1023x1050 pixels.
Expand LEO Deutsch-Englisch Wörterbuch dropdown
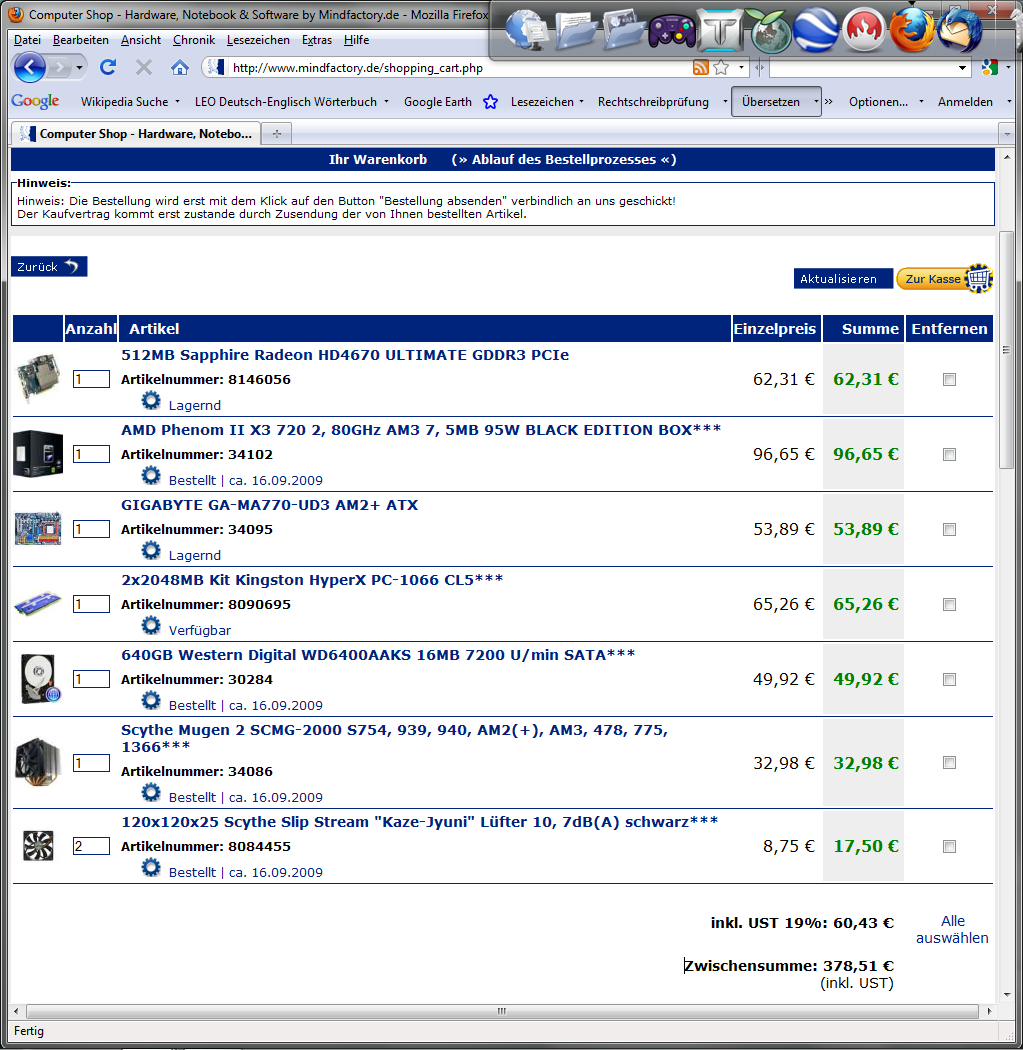[386, 102]
